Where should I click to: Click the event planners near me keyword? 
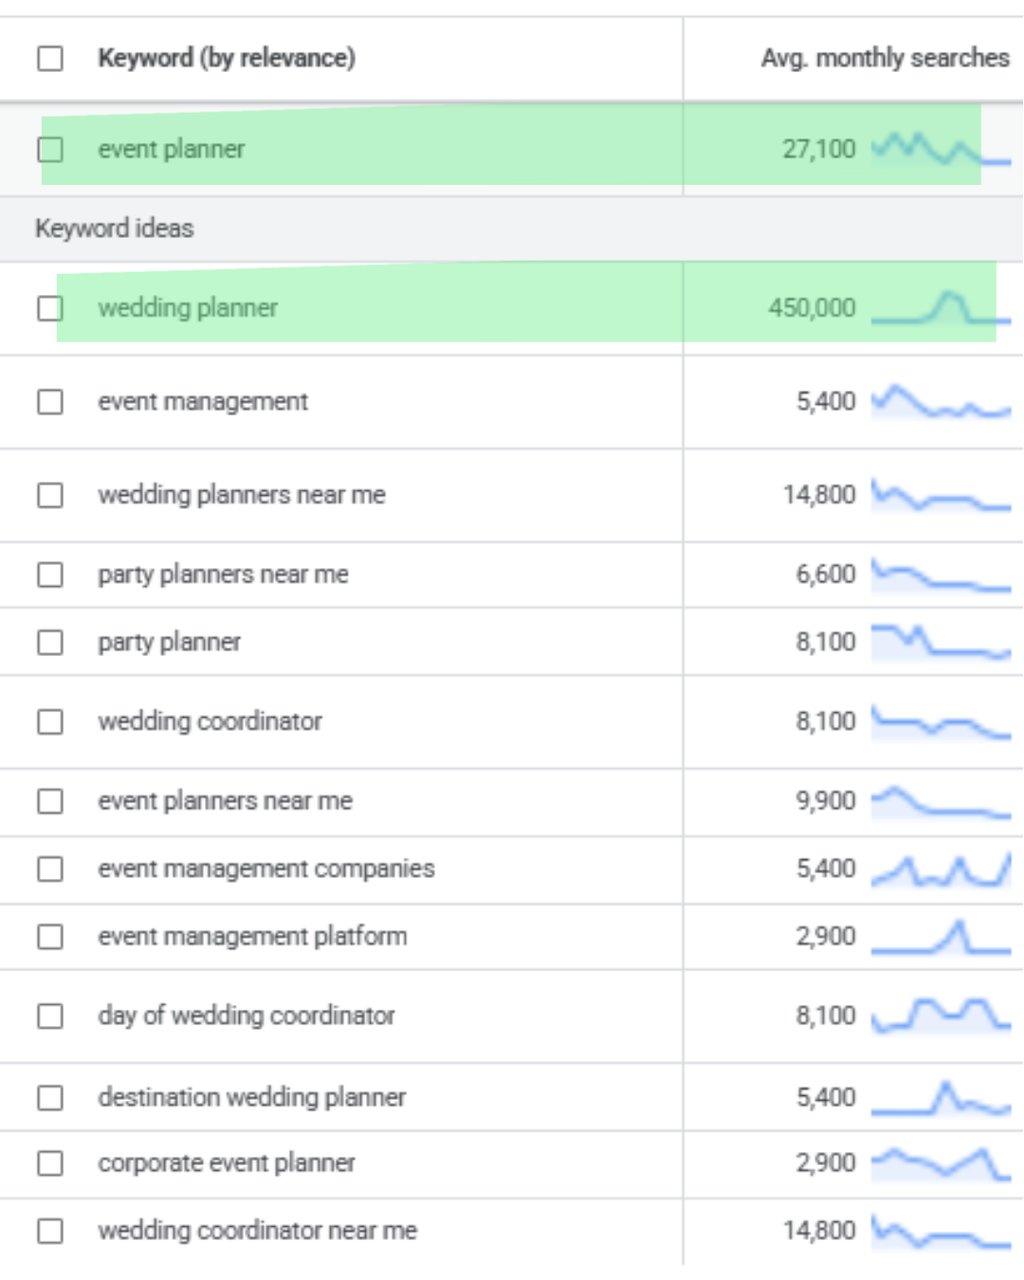coord(225,801)
